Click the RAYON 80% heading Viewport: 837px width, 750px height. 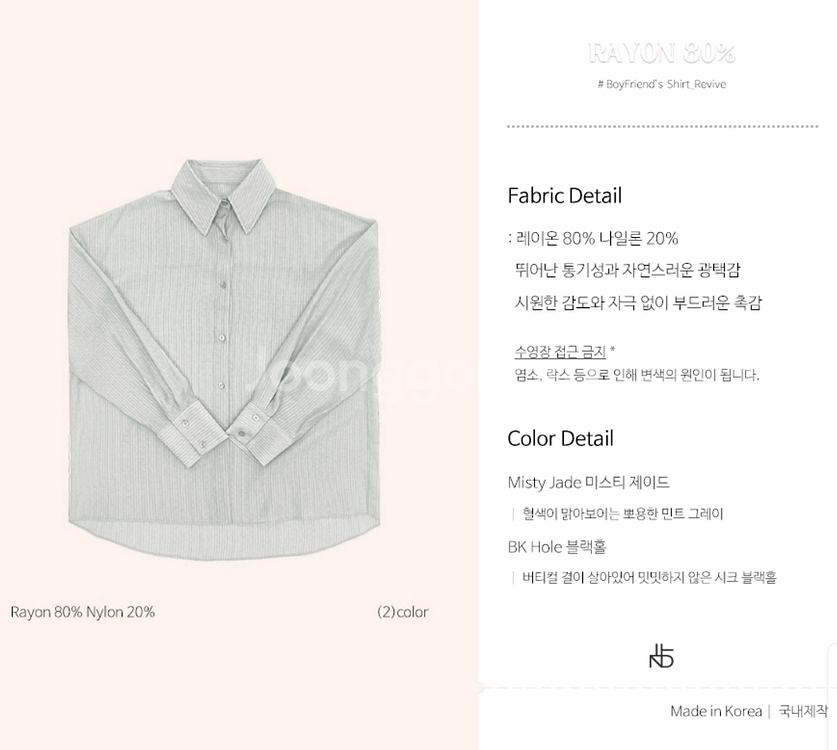[x=662, y=53]
